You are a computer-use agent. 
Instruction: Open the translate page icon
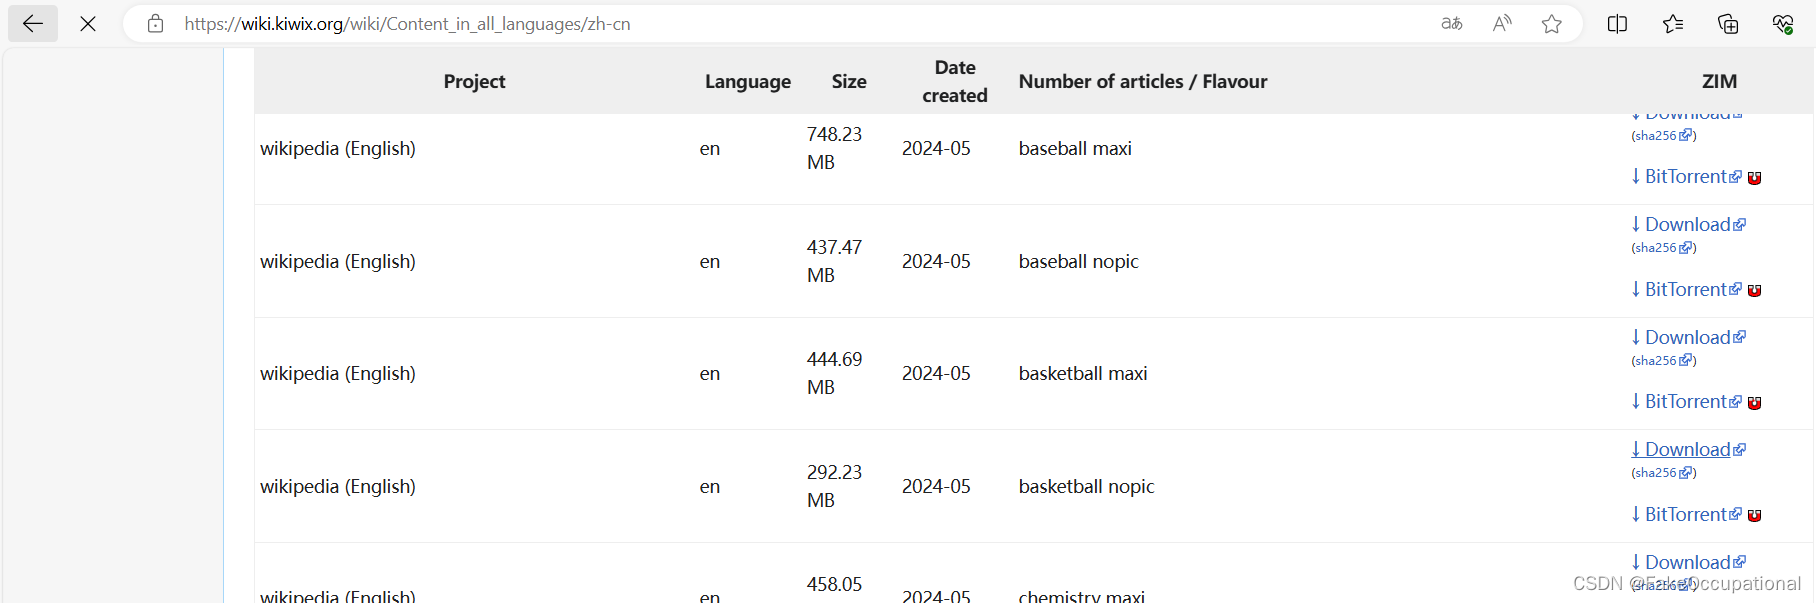tap(1452, 24)
